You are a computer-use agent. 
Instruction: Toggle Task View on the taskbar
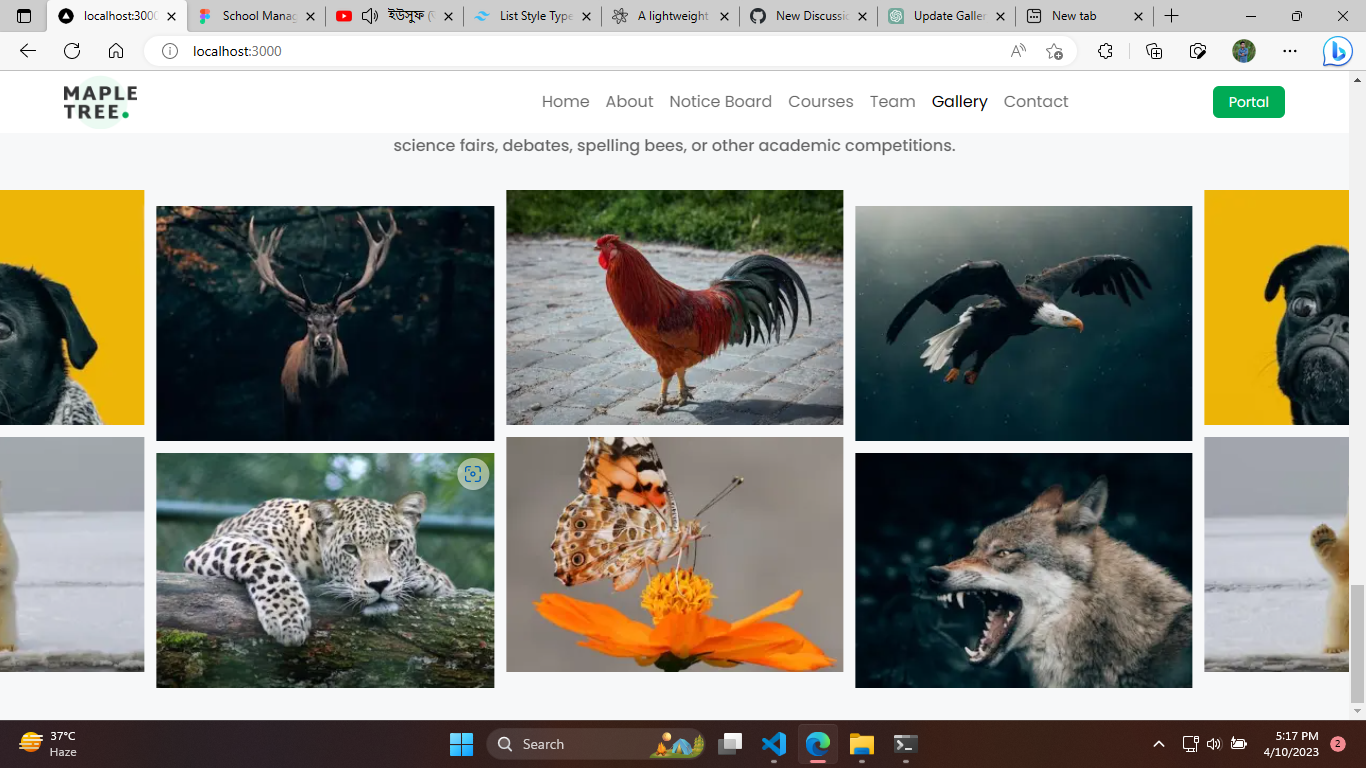coord(729,744)
